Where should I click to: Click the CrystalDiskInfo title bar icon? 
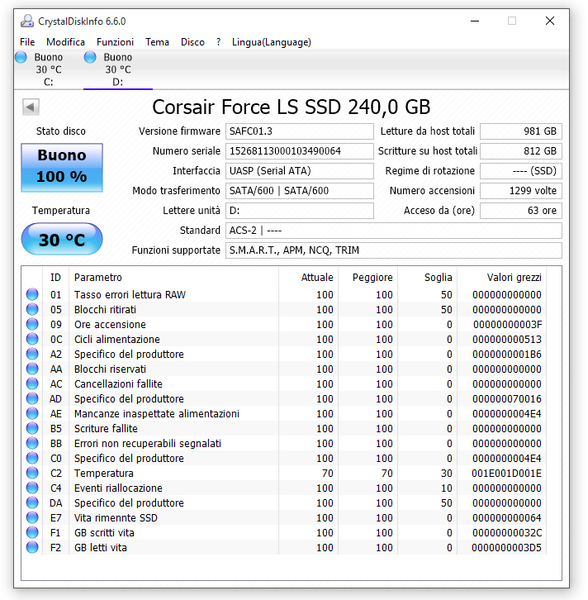(27, 21)
